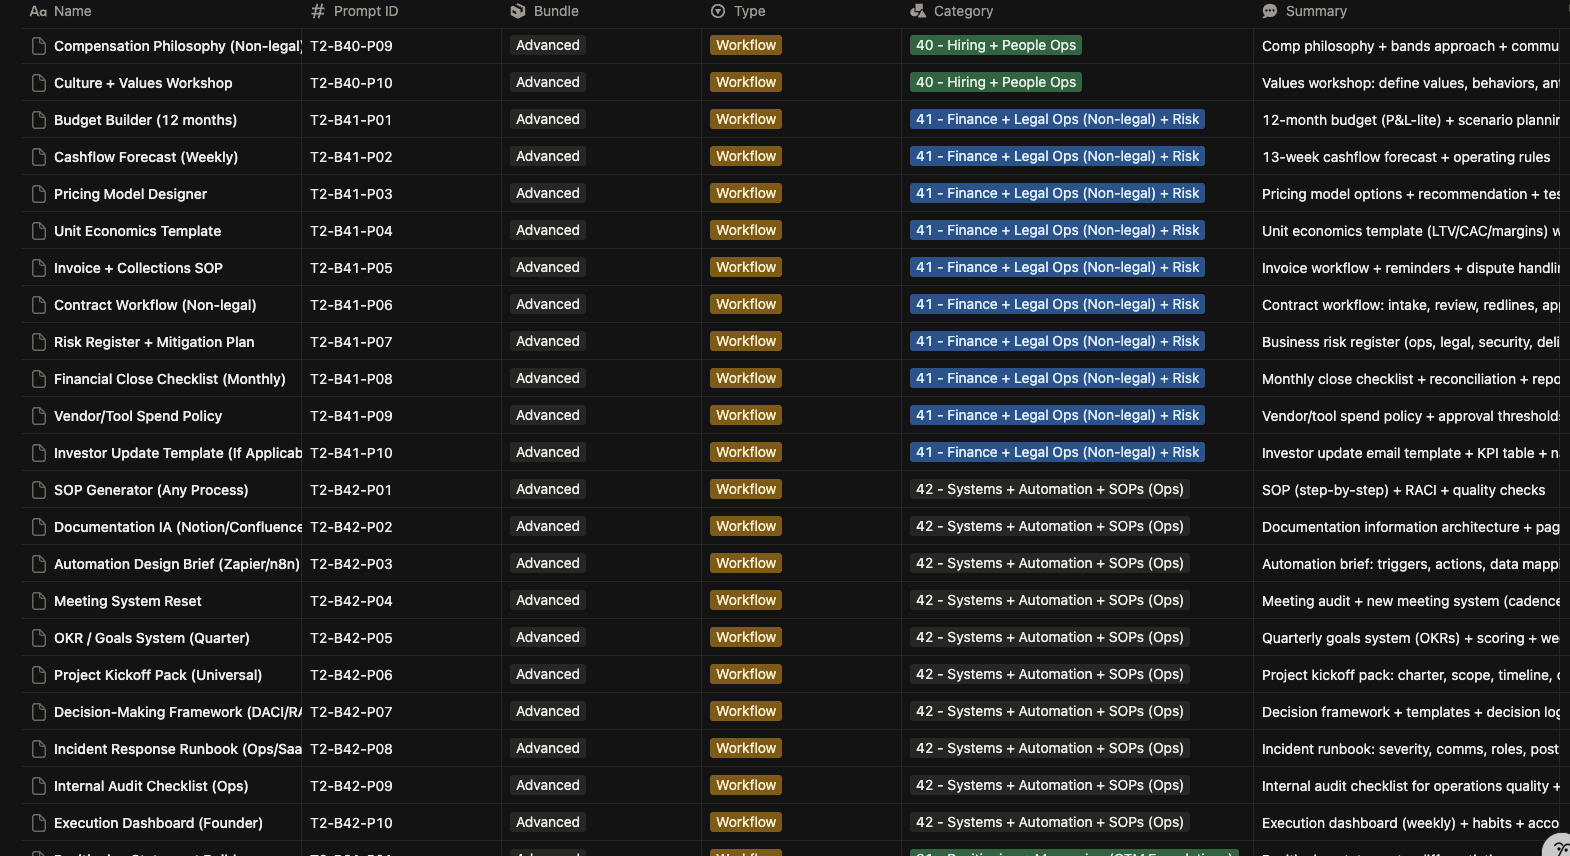Click the Advanced bundle tag for Project Kickoff Pack
This screenshot has height=856, width=1570.
[x=548, y=674]
